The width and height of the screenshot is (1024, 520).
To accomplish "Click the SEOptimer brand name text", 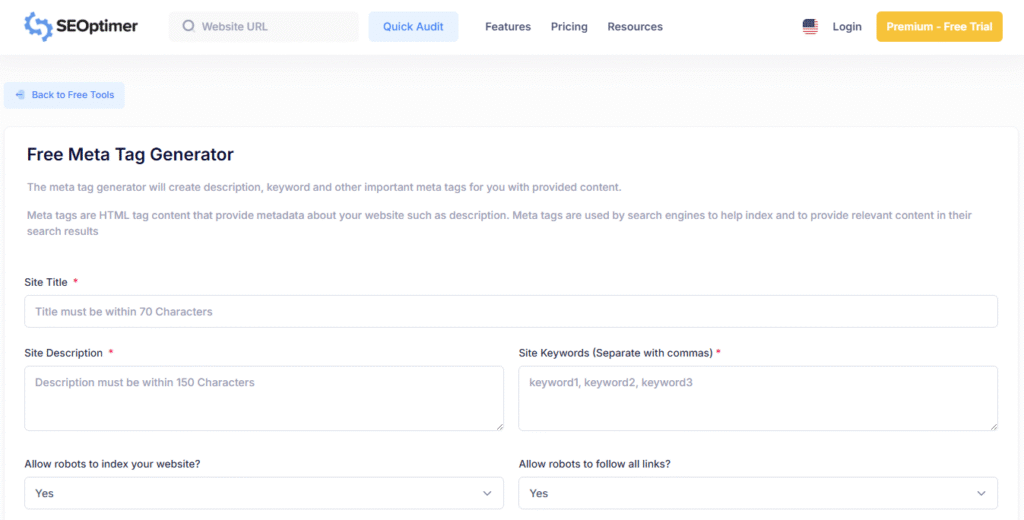I will click(x=98, y=27).
